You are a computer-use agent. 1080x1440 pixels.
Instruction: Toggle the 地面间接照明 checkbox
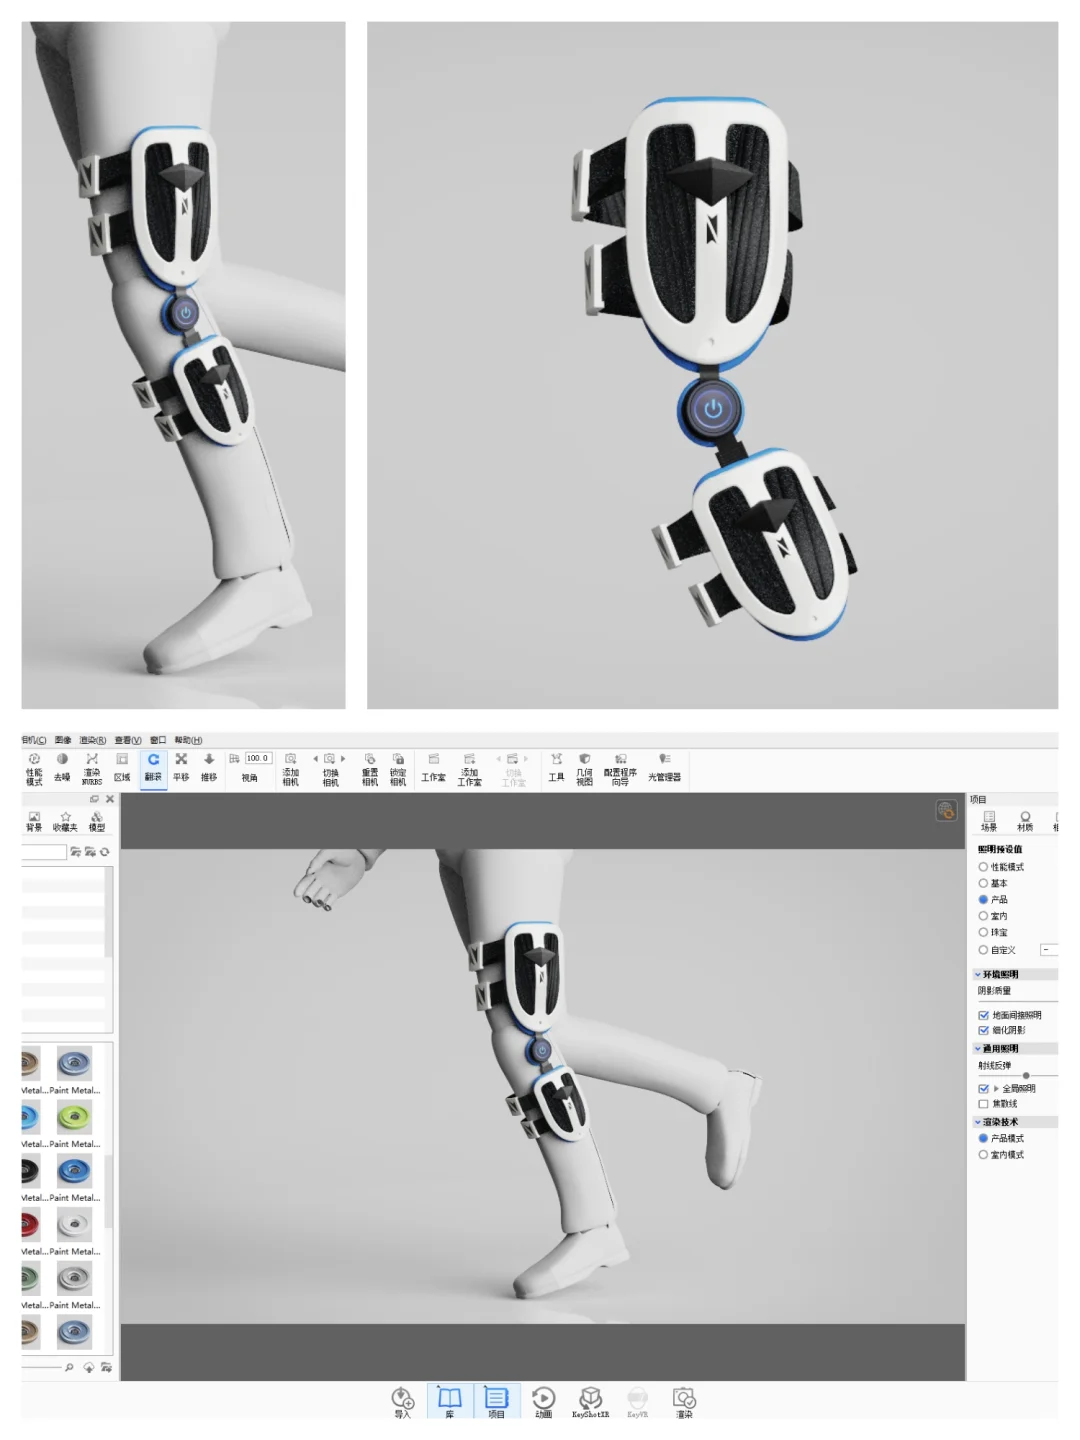point(983,1015)
